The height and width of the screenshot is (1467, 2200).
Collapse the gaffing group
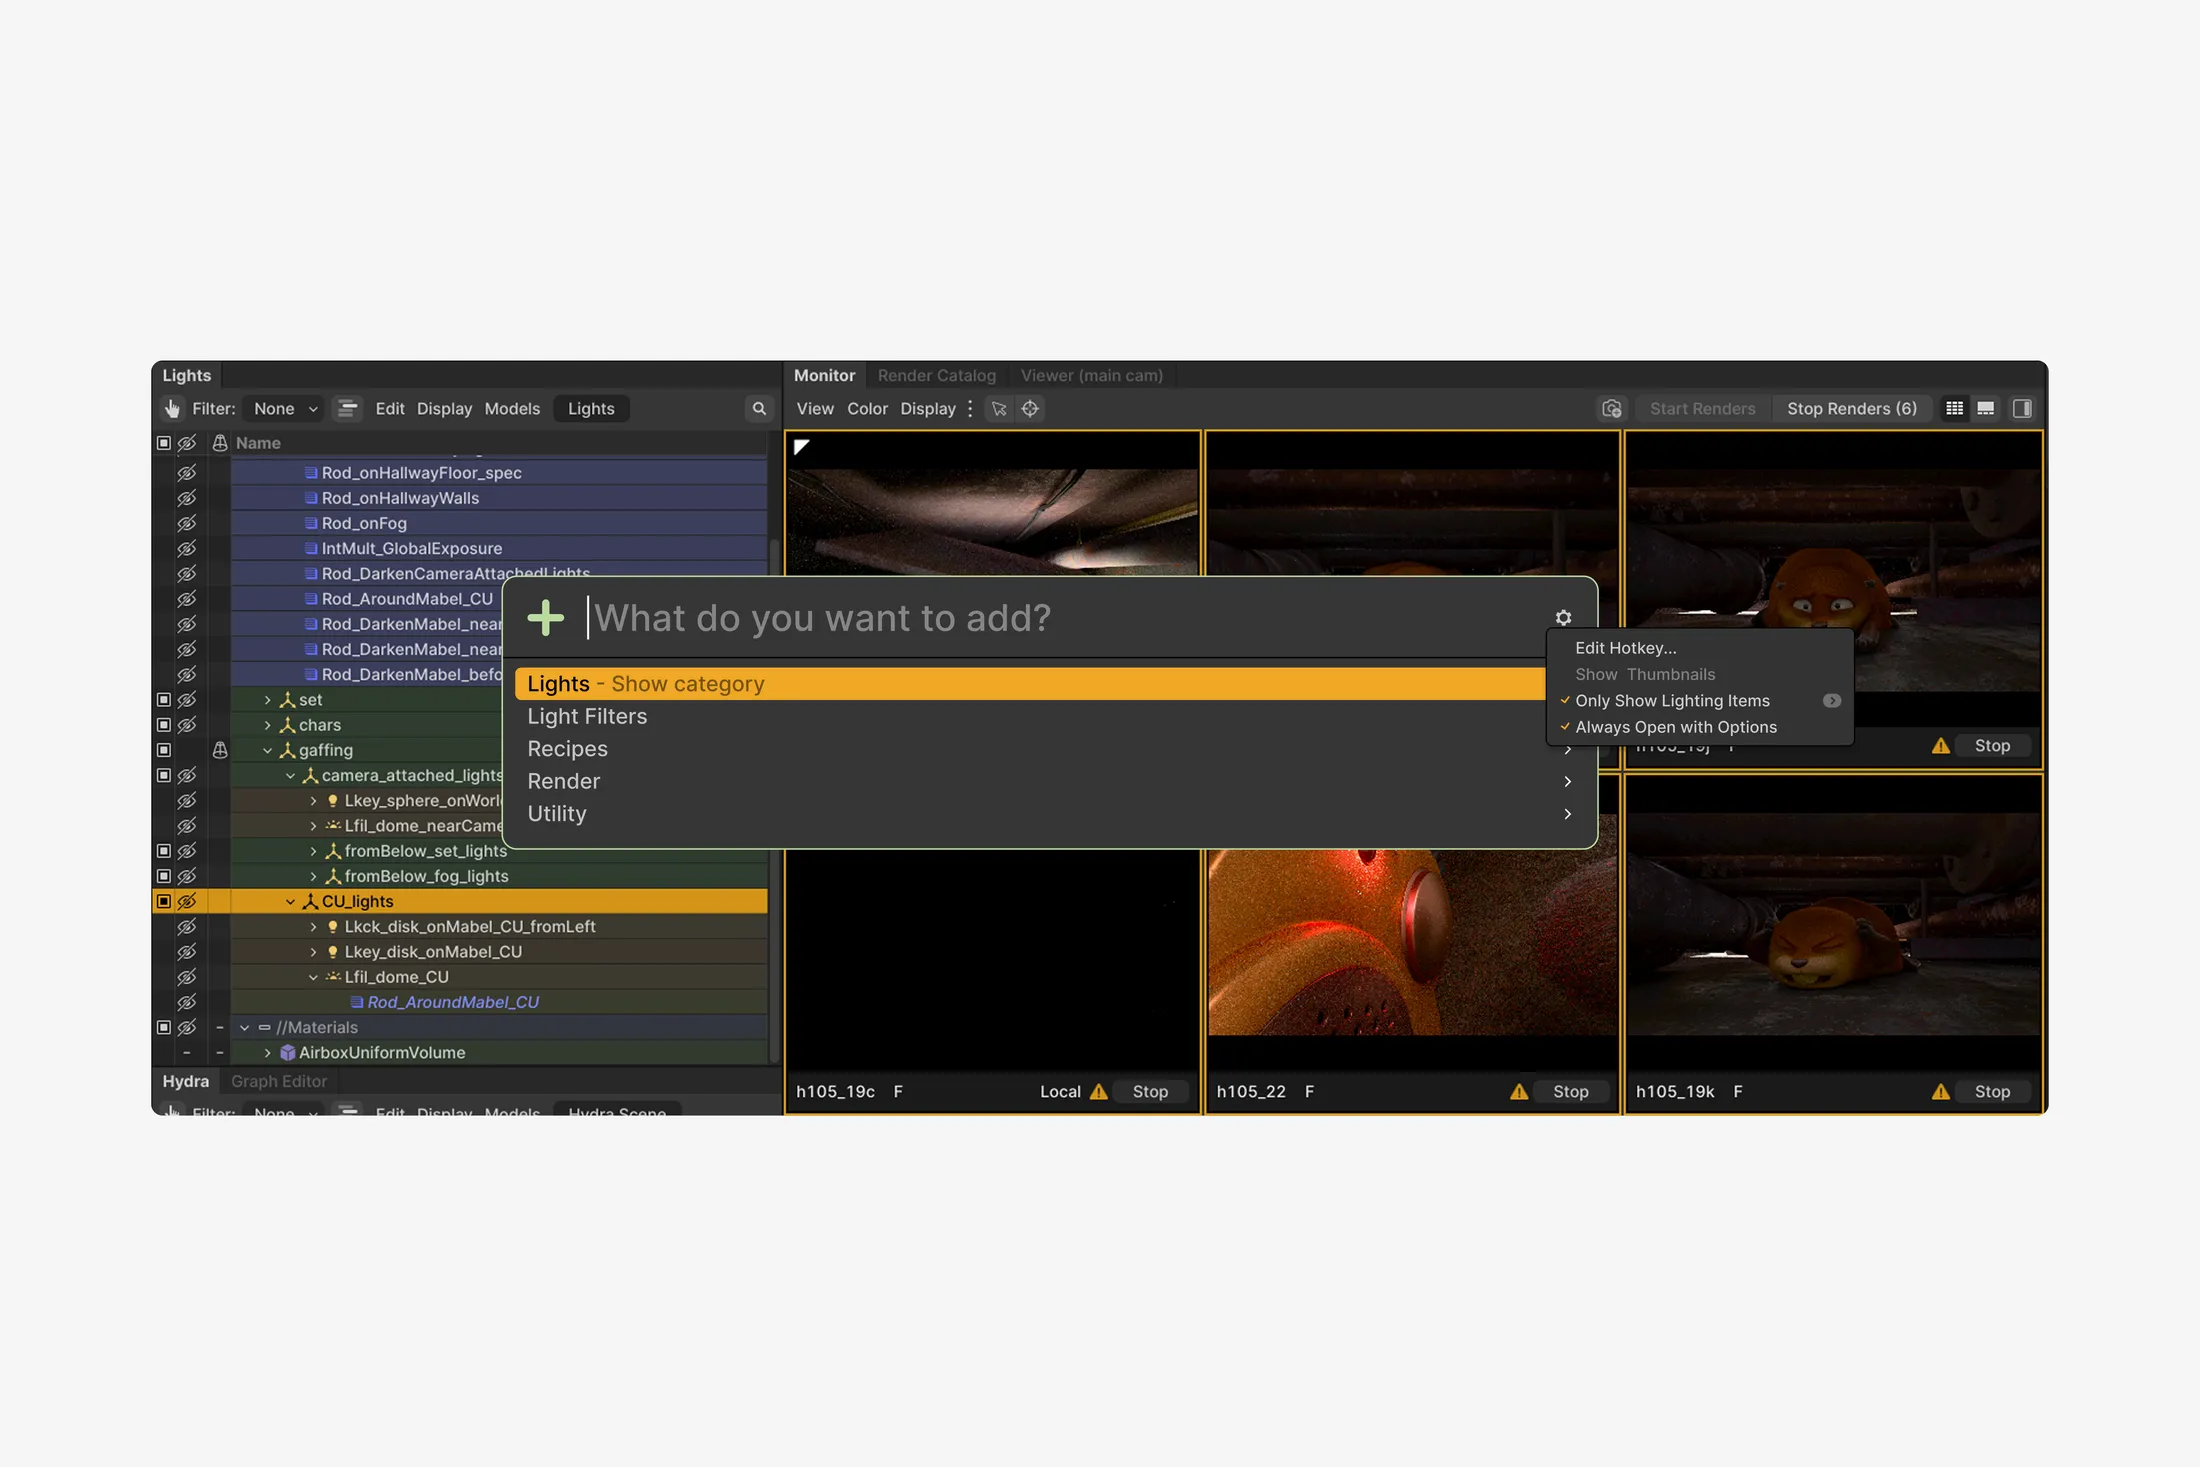coord(267,750)
